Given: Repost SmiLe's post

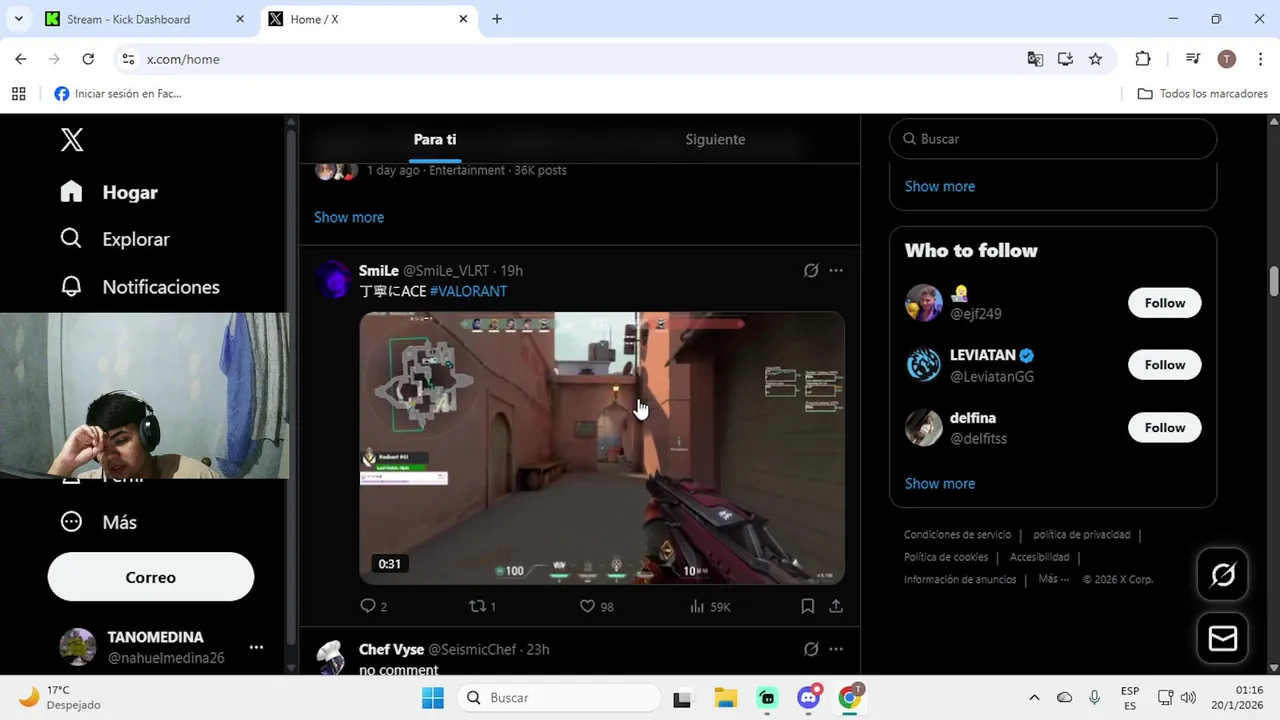Looking at the screenshot, I should [x=483, y=606].
